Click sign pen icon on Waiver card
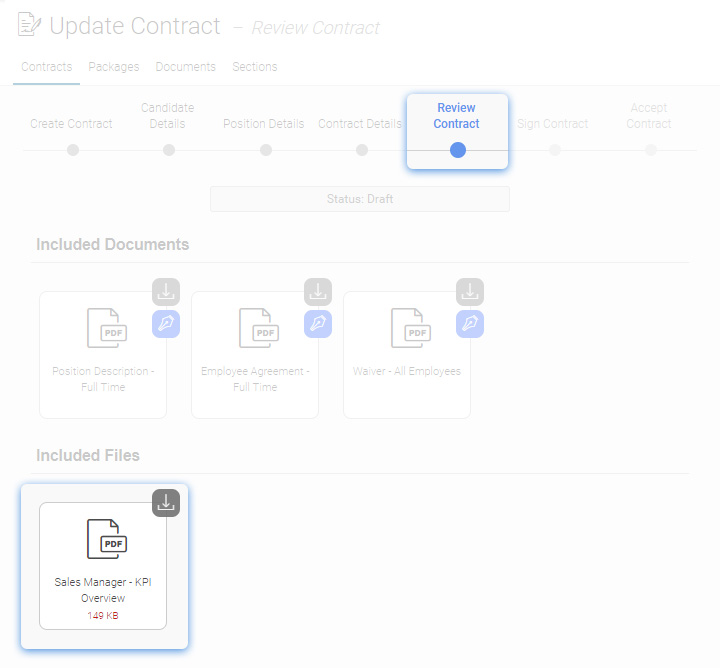The image size is (720, 668). click(470, 324)
